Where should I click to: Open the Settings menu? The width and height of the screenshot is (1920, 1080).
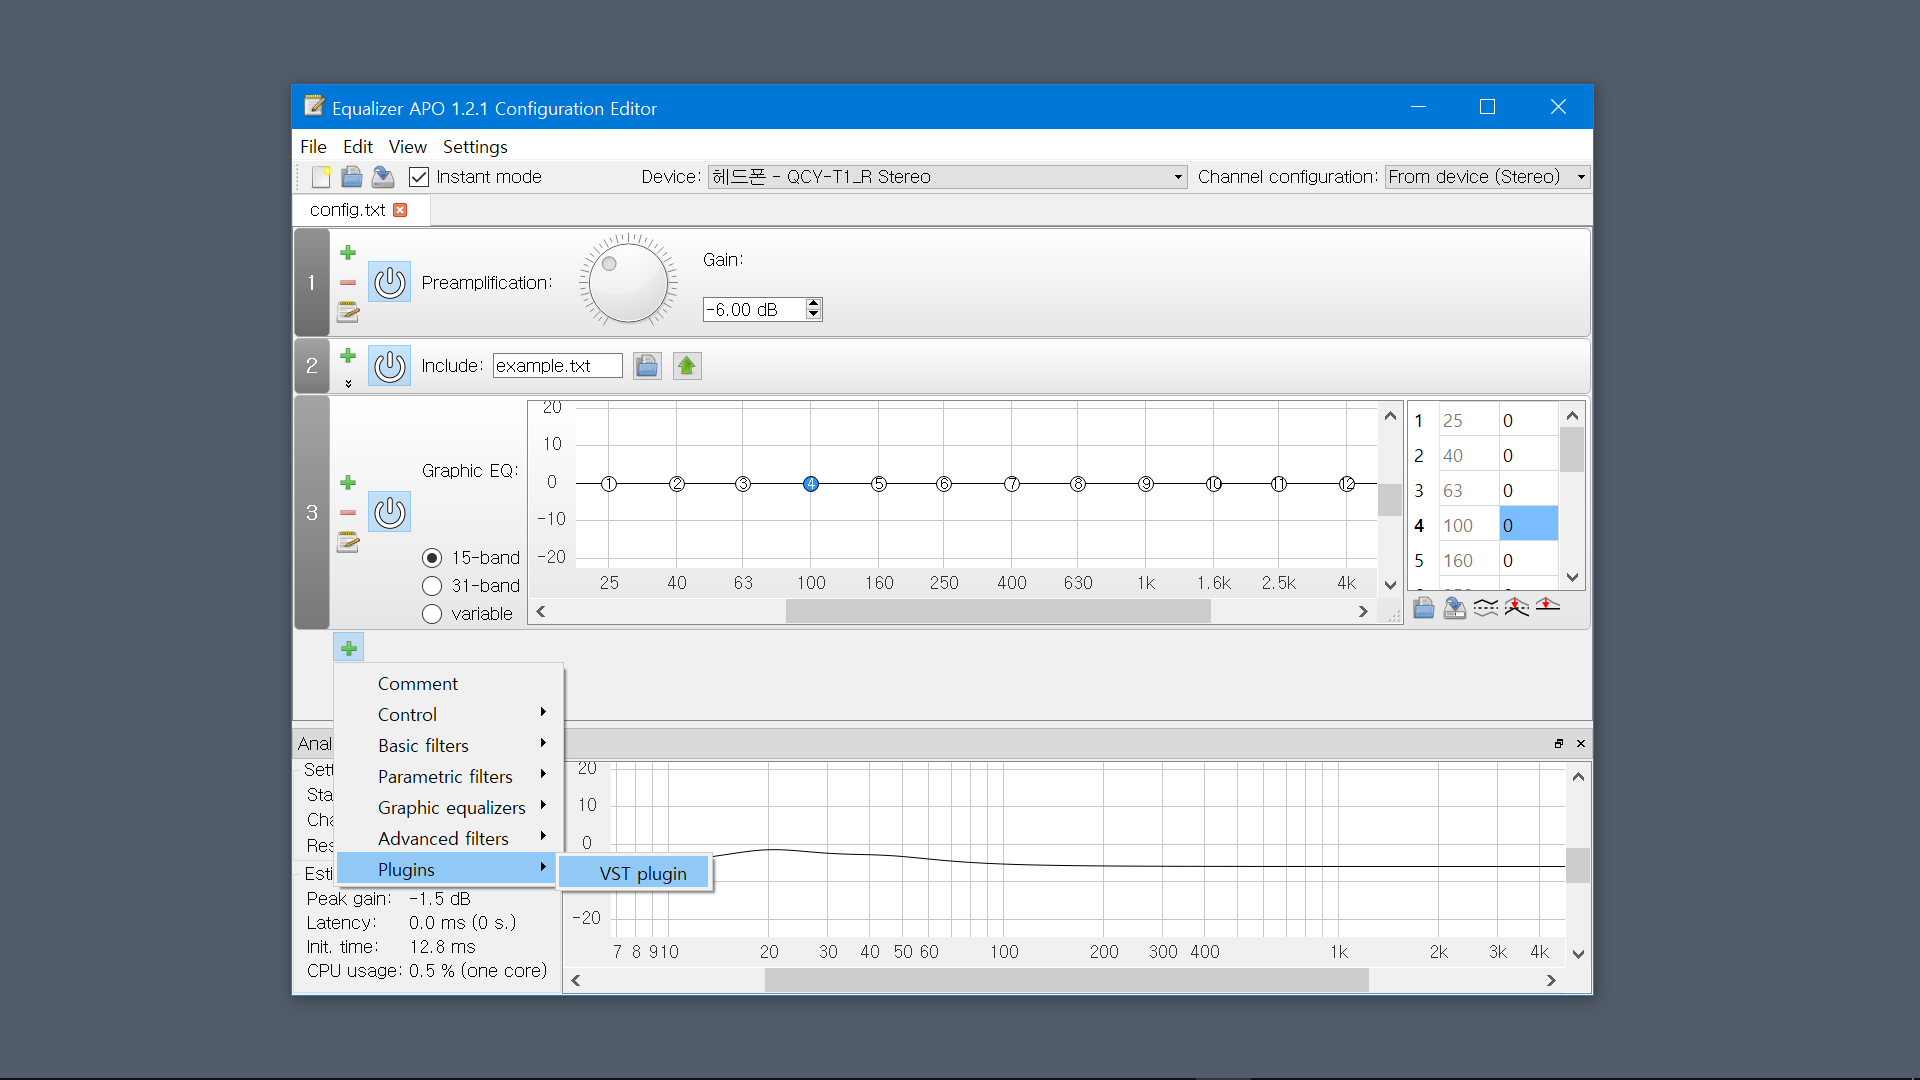tap(475, 147)
